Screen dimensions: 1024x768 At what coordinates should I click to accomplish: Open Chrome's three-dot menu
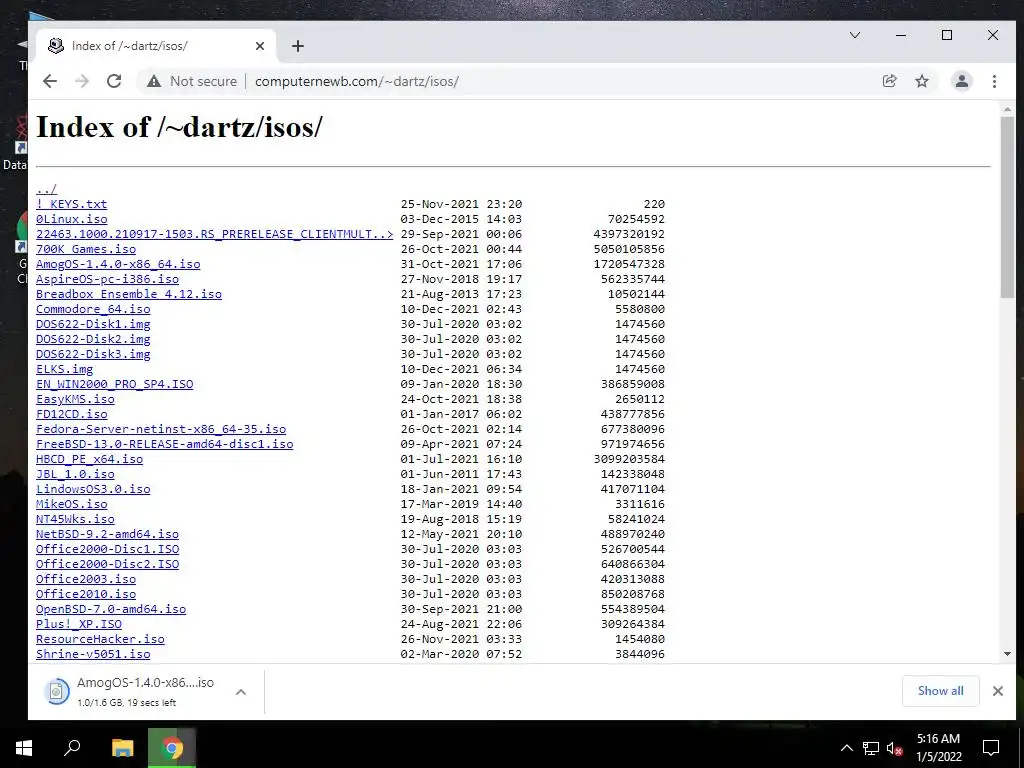[x=994, y=81]
